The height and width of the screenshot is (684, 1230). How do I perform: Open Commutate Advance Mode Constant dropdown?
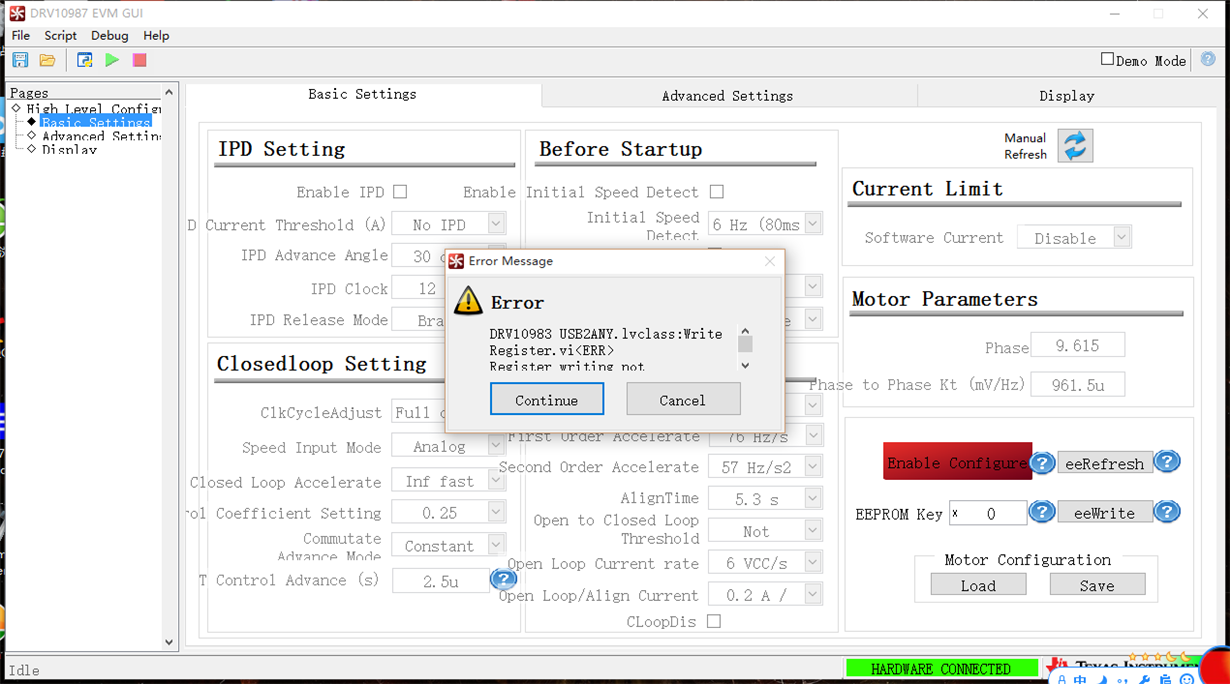point(496,545)
